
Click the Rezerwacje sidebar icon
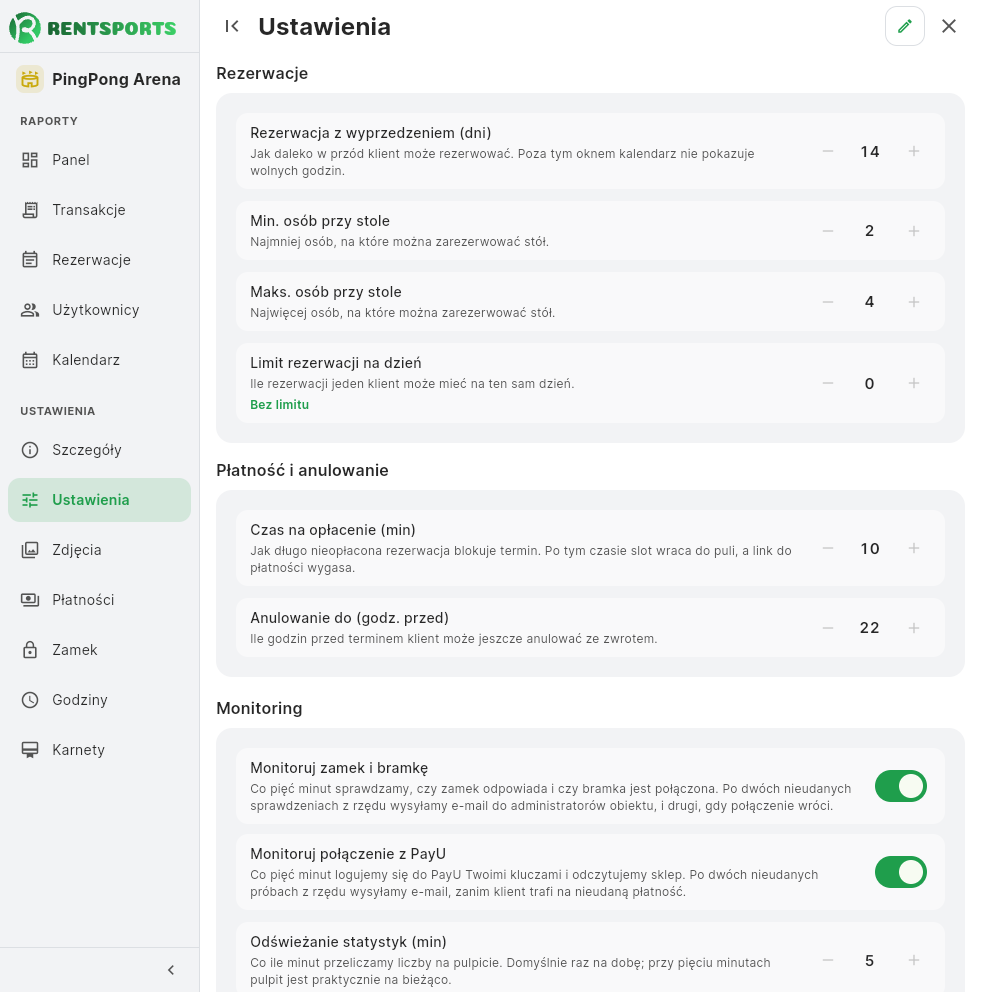coord(30,260)
